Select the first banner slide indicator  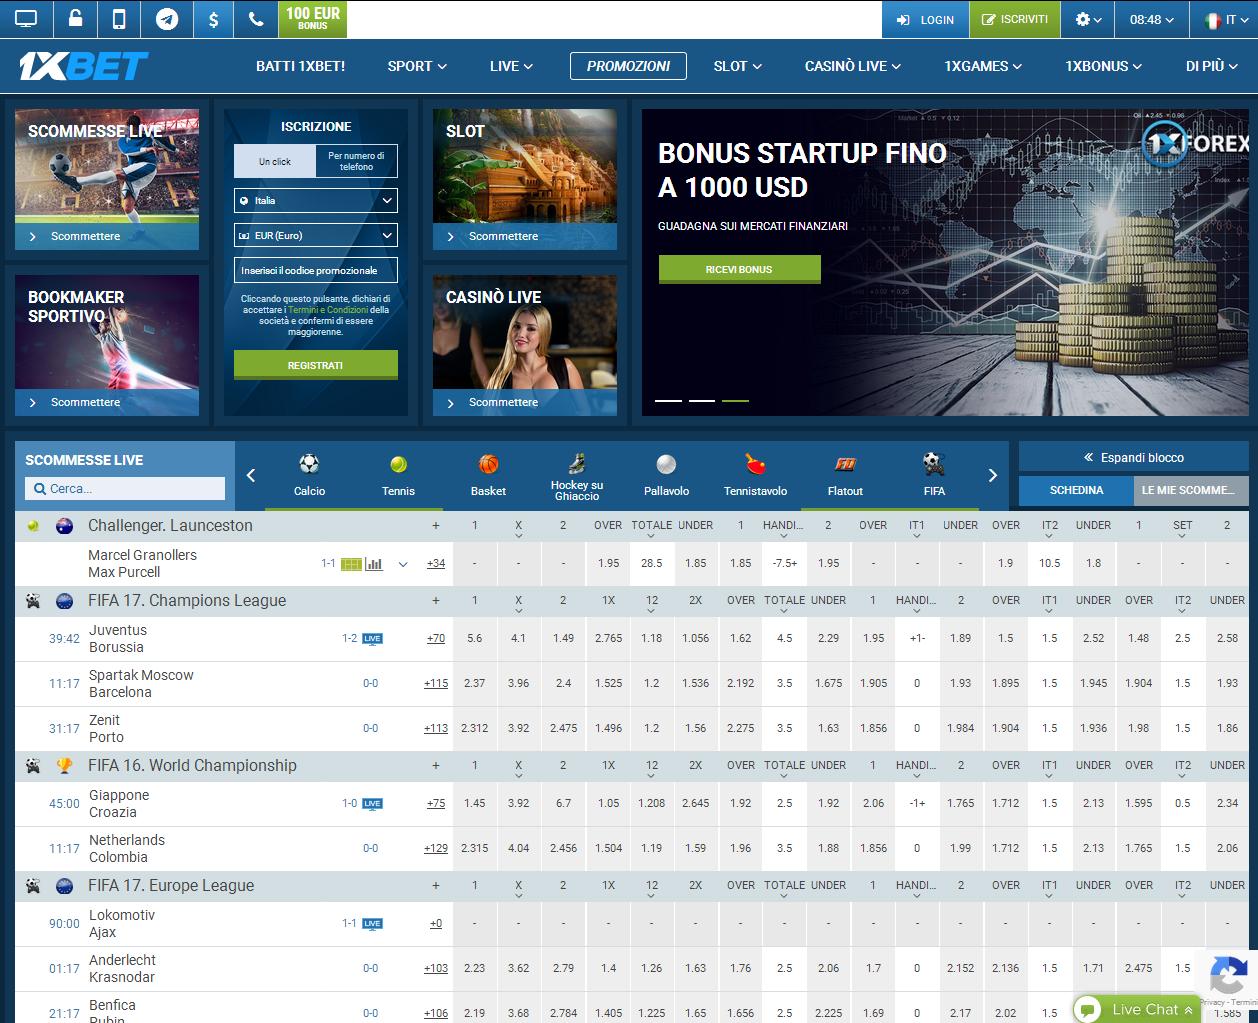coord(668,400)
